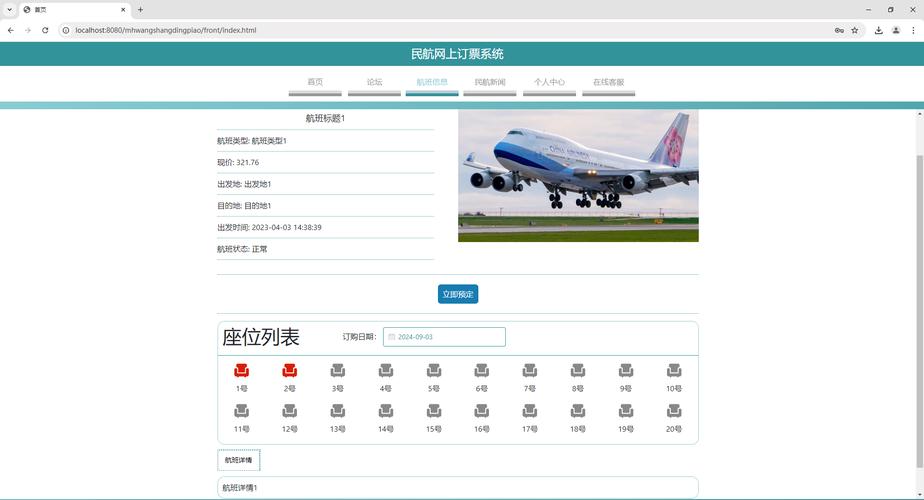Screen dimensions: 924x500
Task: Click the 立即预定 booking button
Action: [x=458, y=294]
